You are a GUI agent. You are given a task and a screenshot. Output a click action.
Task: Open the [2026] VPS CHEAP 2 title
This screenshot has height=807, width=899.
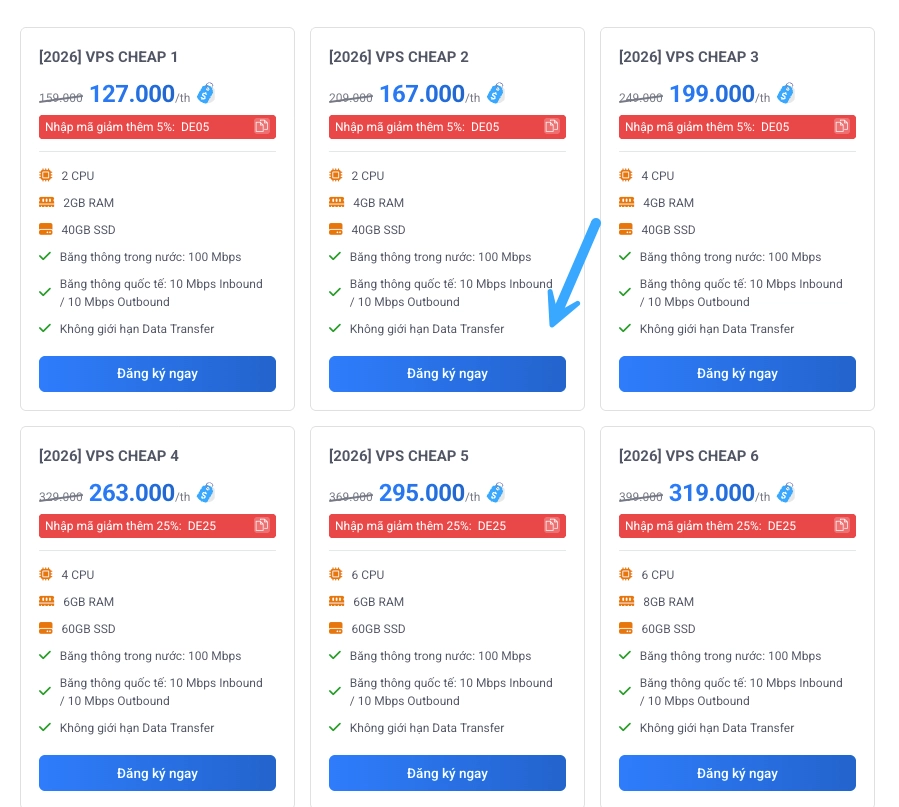pyautogui.click(x=398, y=57)
